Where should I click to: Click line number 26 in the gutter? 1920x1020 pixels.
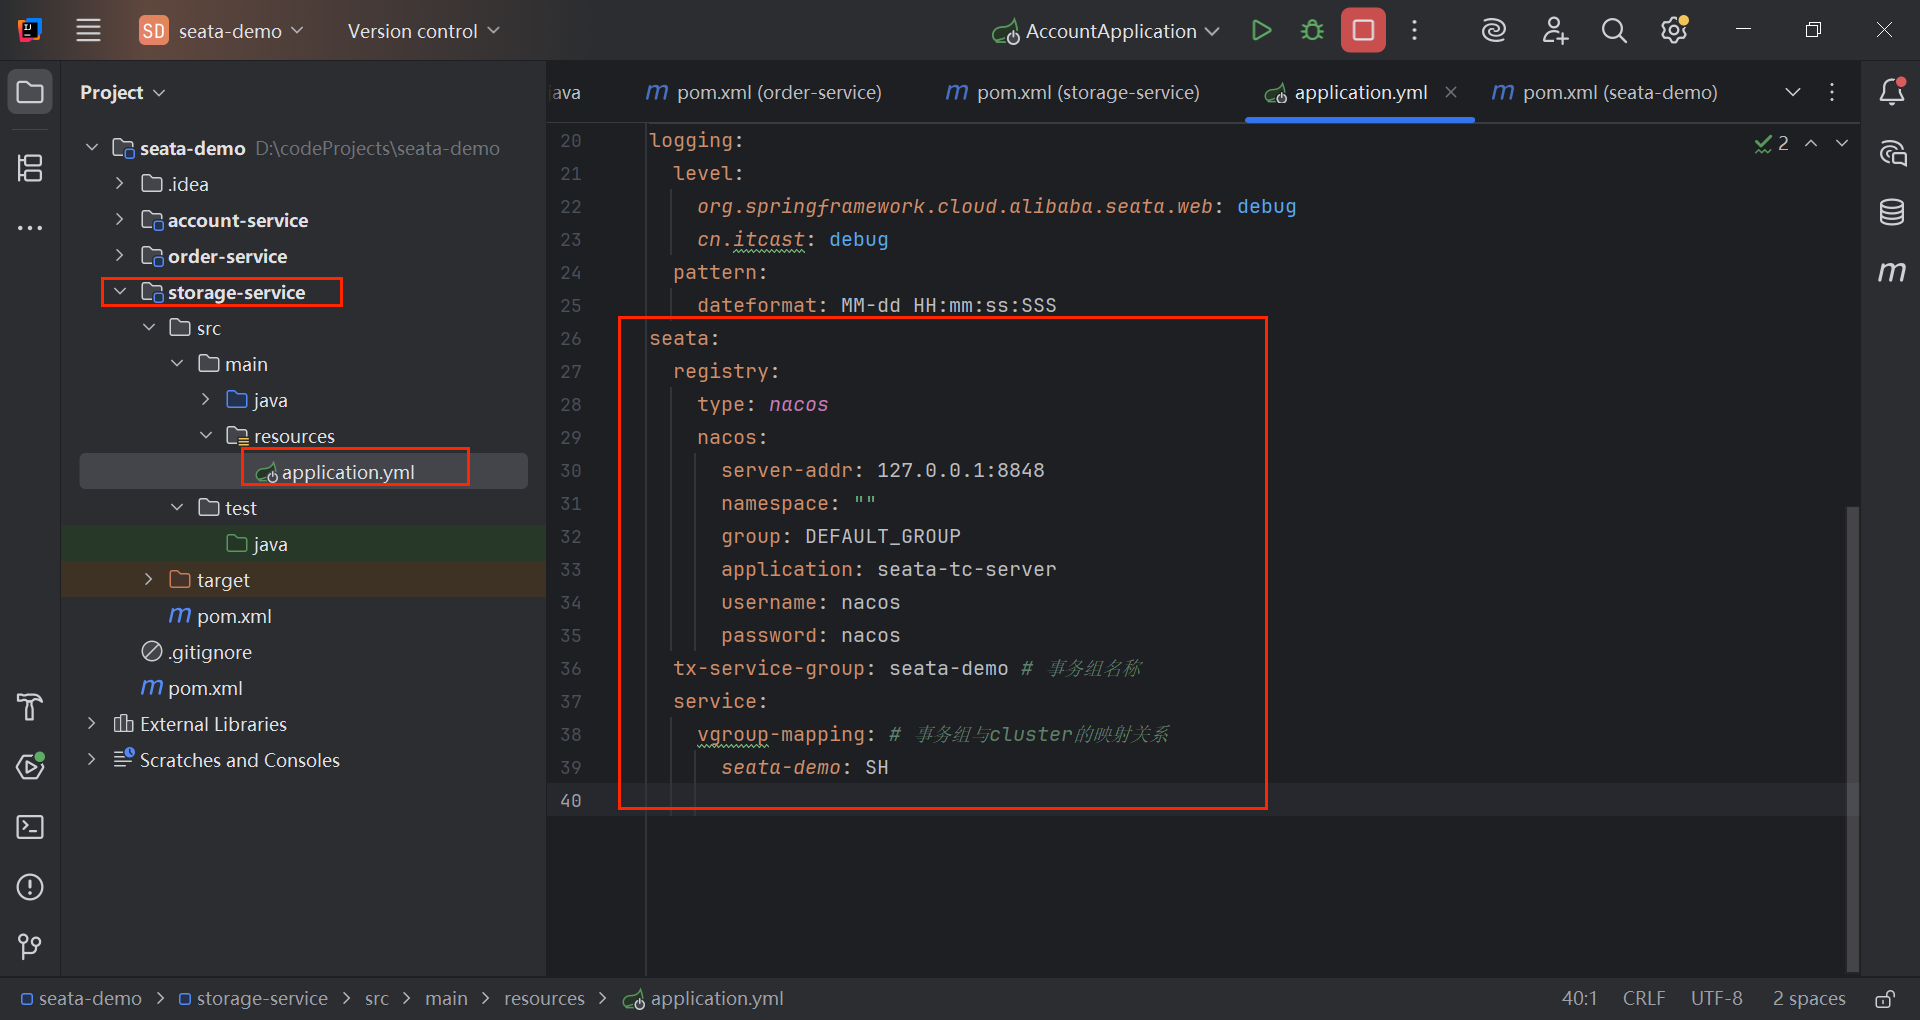coord(571,339)
